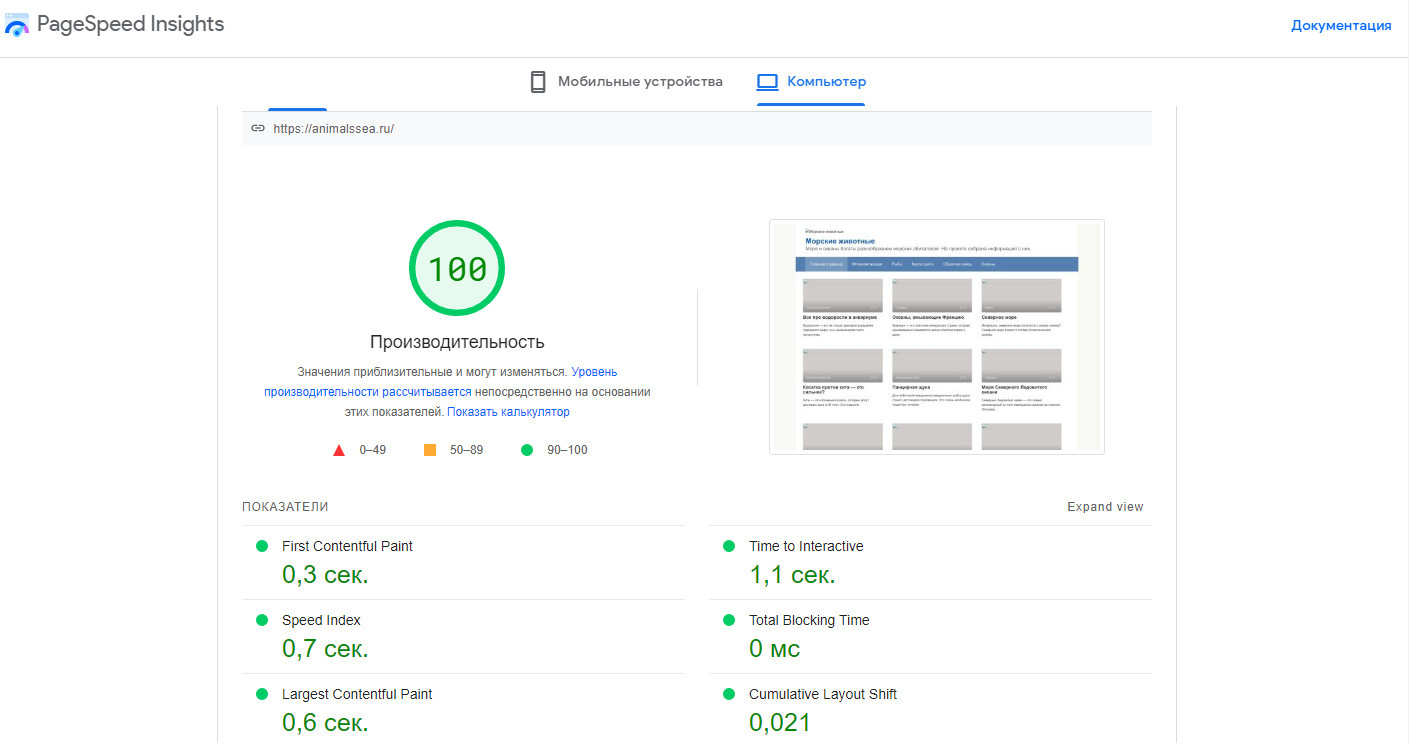
Task: Click the link chain icon beside the URL
Action: coord(258,128)
